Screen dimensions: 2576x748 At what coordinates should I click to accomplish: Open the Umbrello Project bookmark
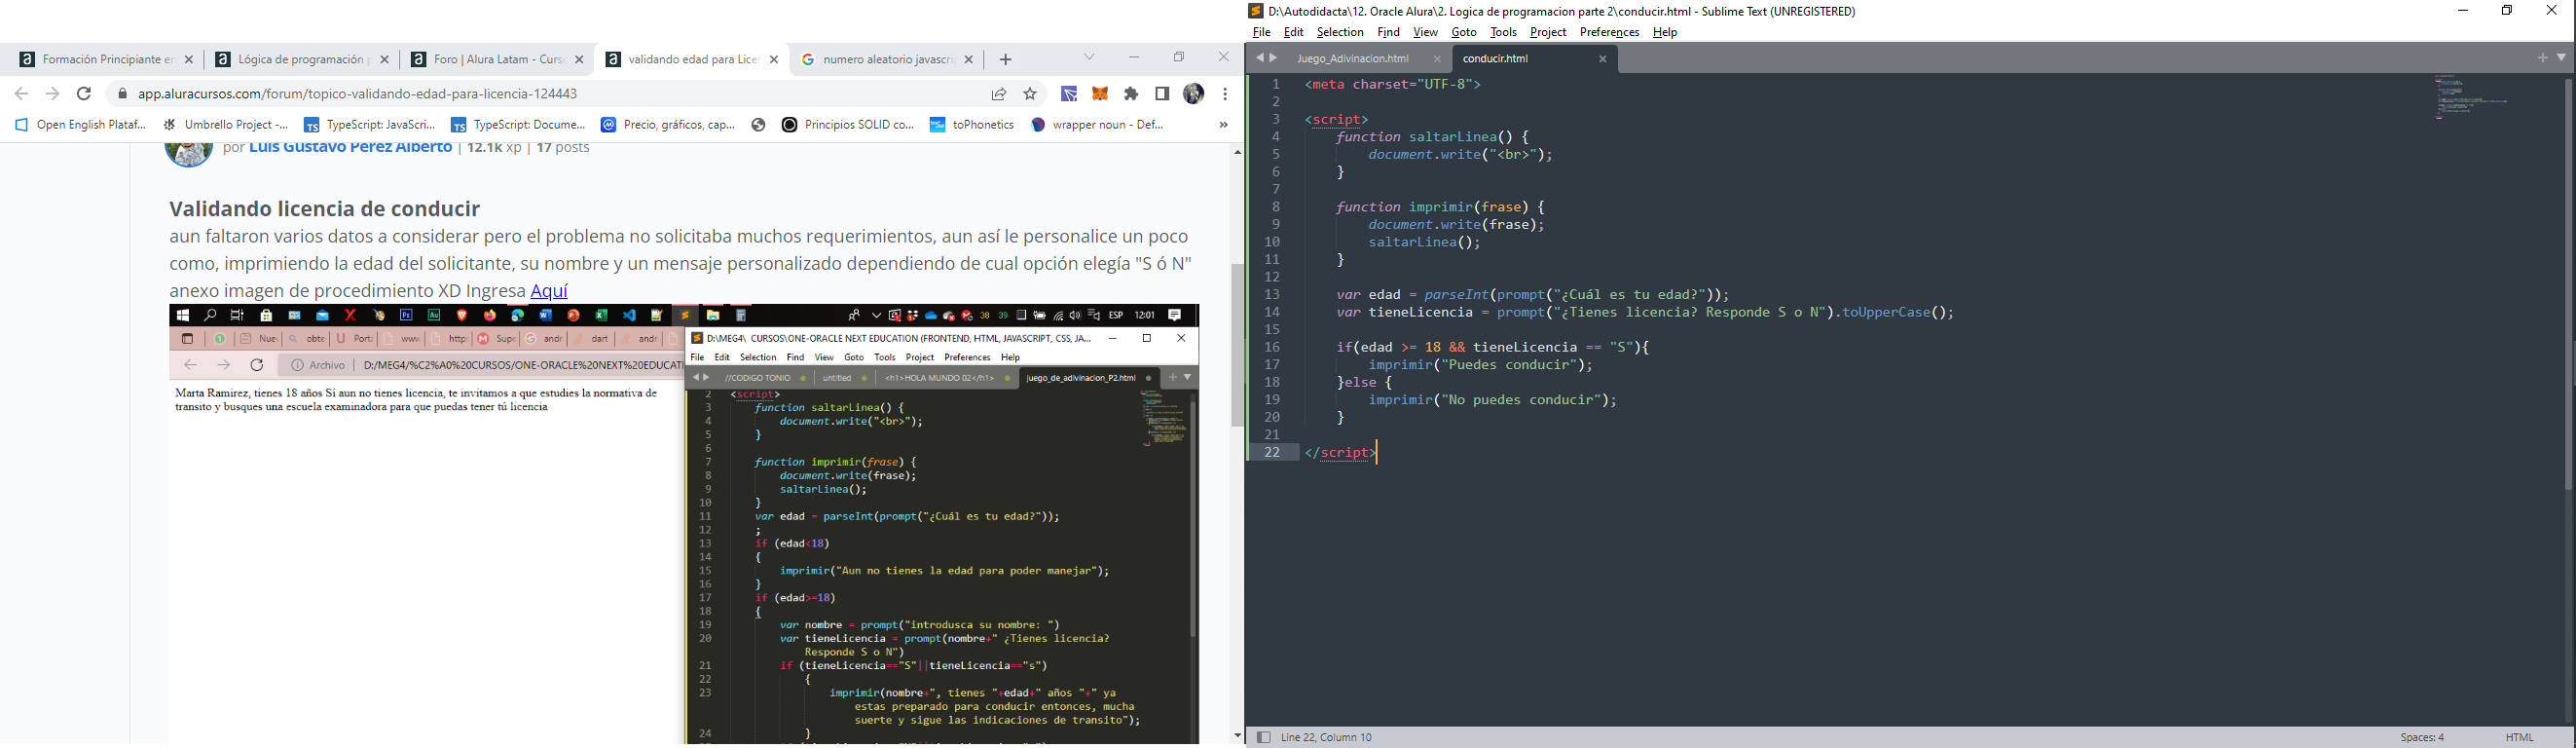point(226,125)
